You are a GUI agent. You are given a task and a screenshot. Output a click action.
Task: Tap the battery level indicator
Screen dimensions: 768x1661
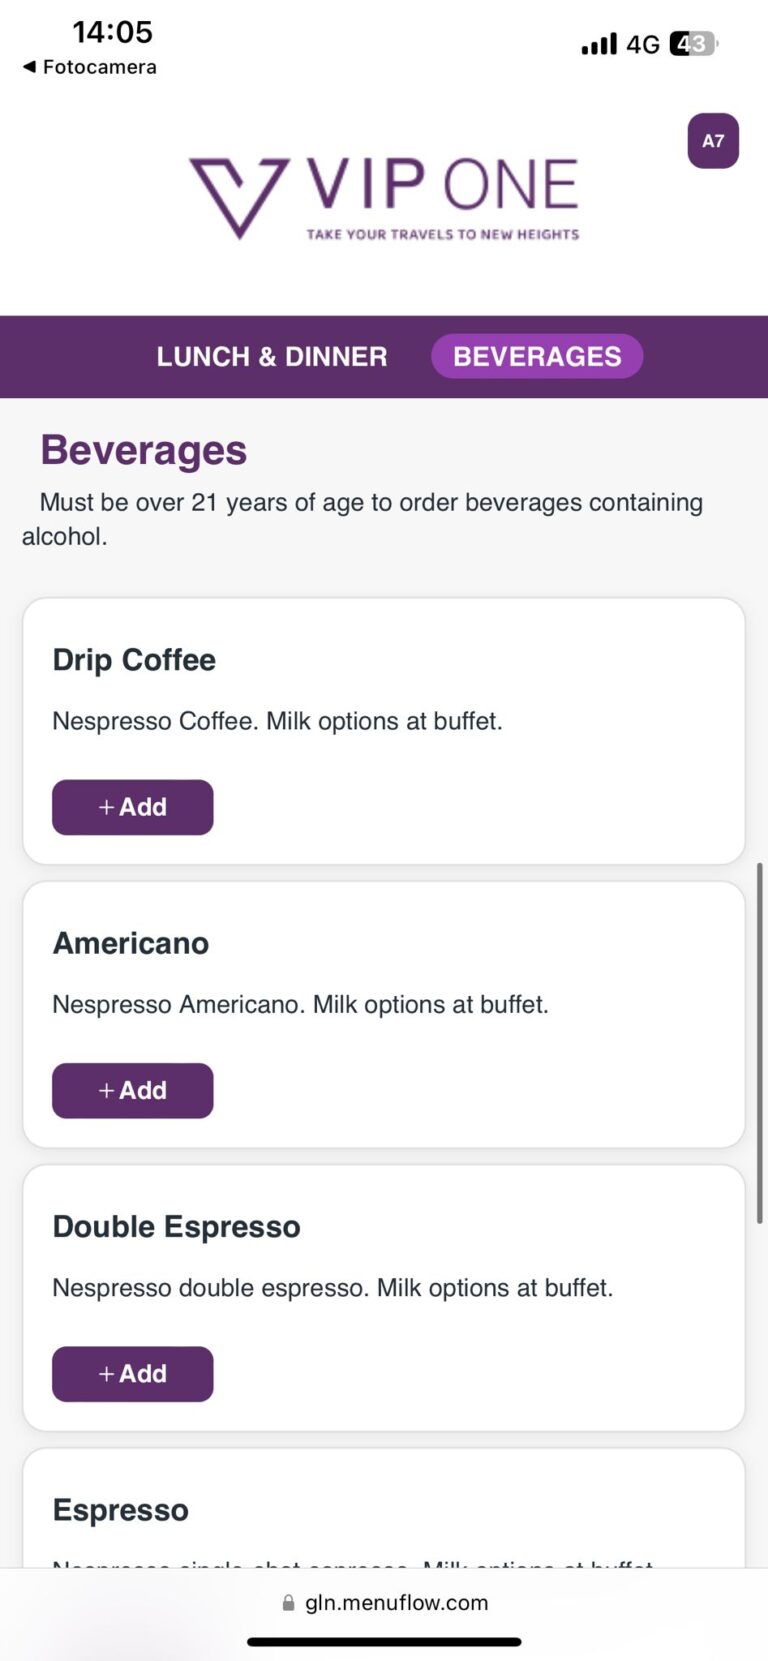[694, 44]
